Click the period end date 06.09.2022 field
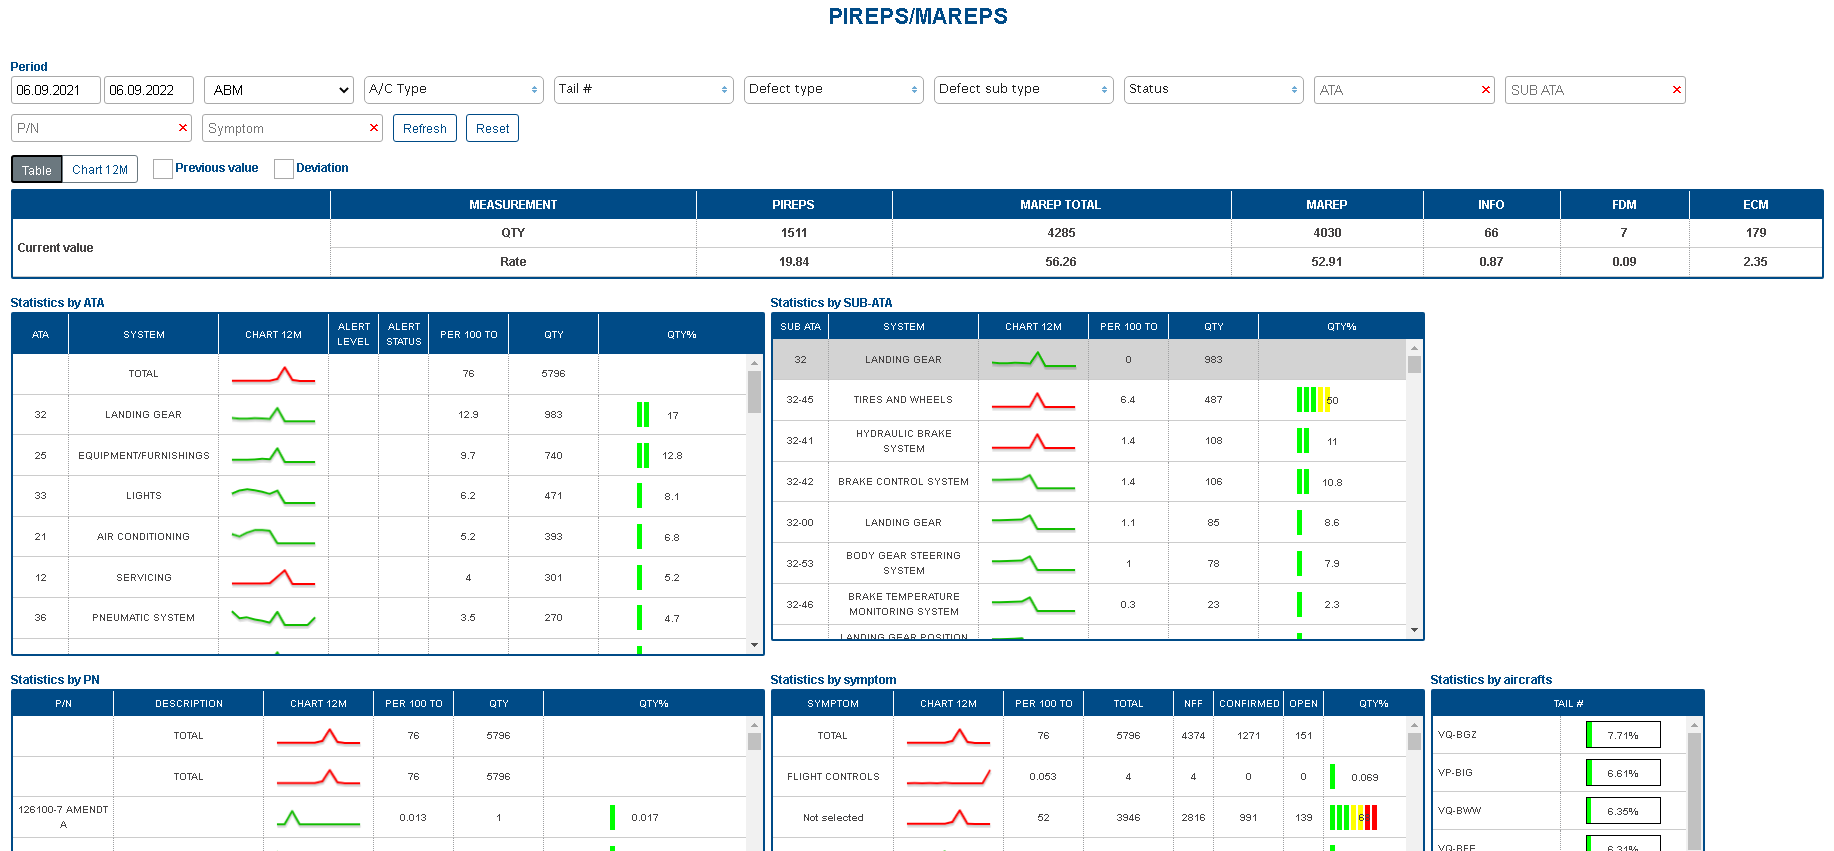1834x851 pixels. coord(149,90)
